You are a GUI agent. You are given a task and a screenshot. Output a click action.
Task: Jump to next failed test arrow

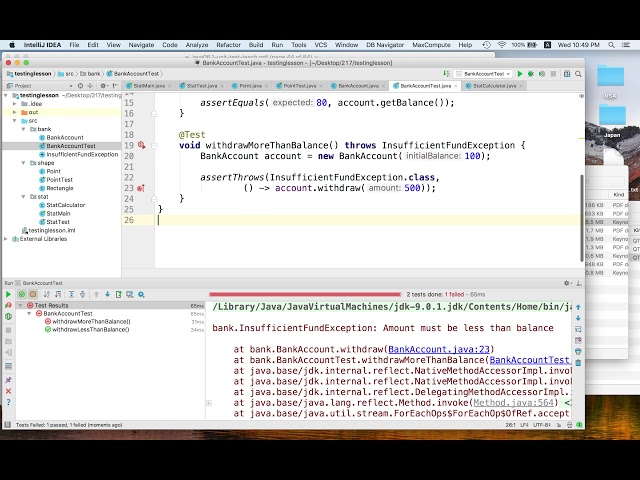pyautogui.click(x=107, y=294)
